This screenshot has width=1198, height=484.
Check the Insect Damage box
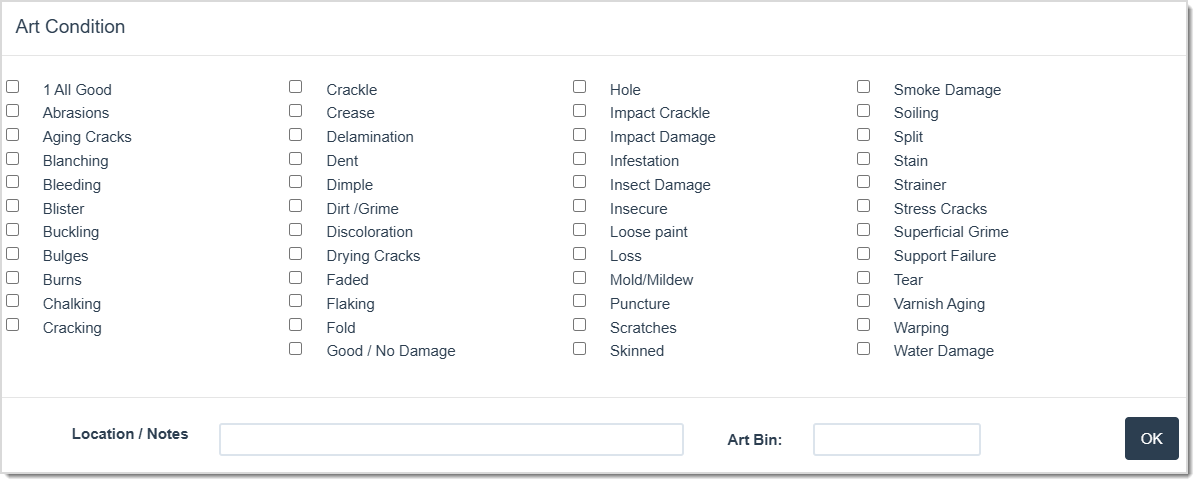[580, 182]
